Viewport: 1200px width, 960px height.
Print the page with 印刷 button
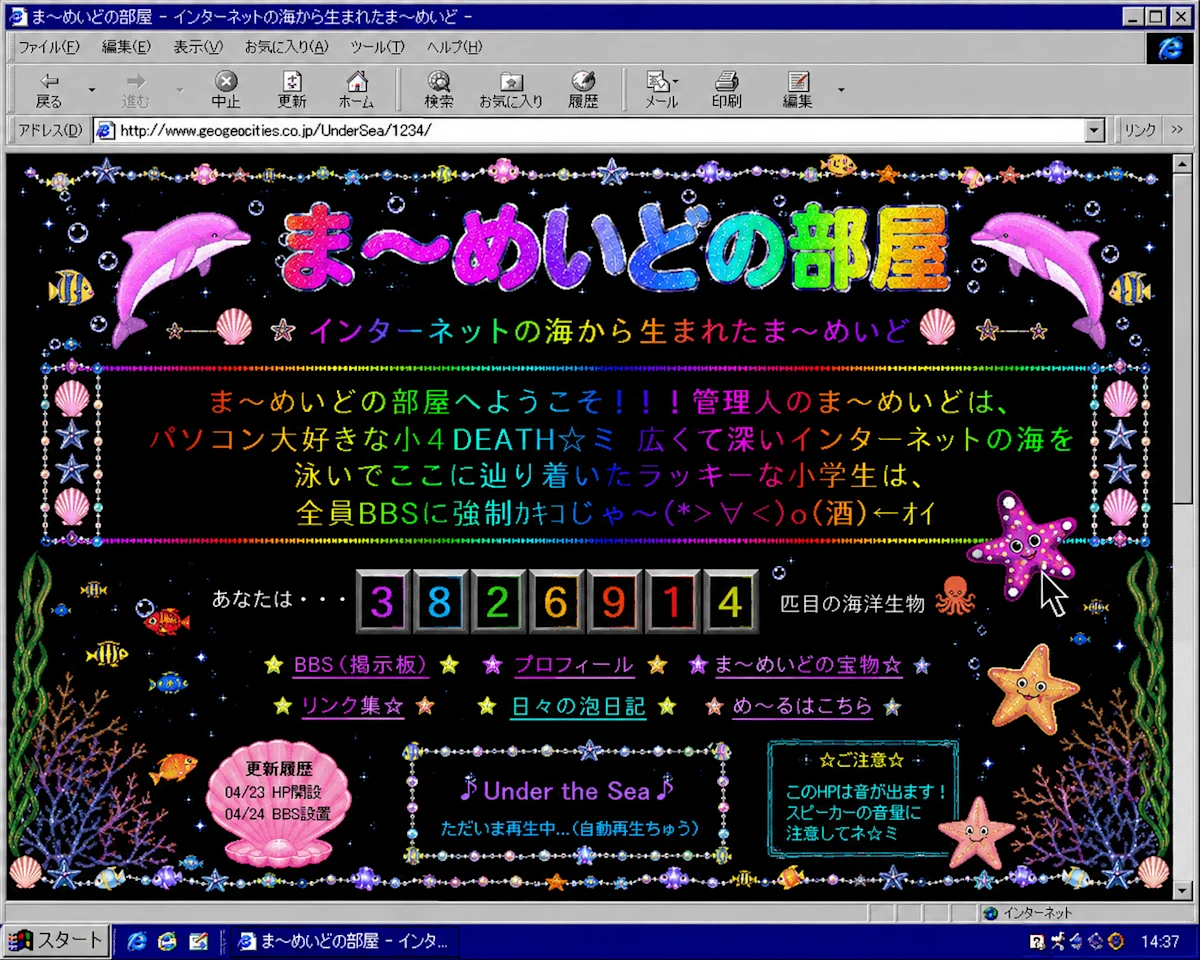pyautogui.click(x=727, y=90)
